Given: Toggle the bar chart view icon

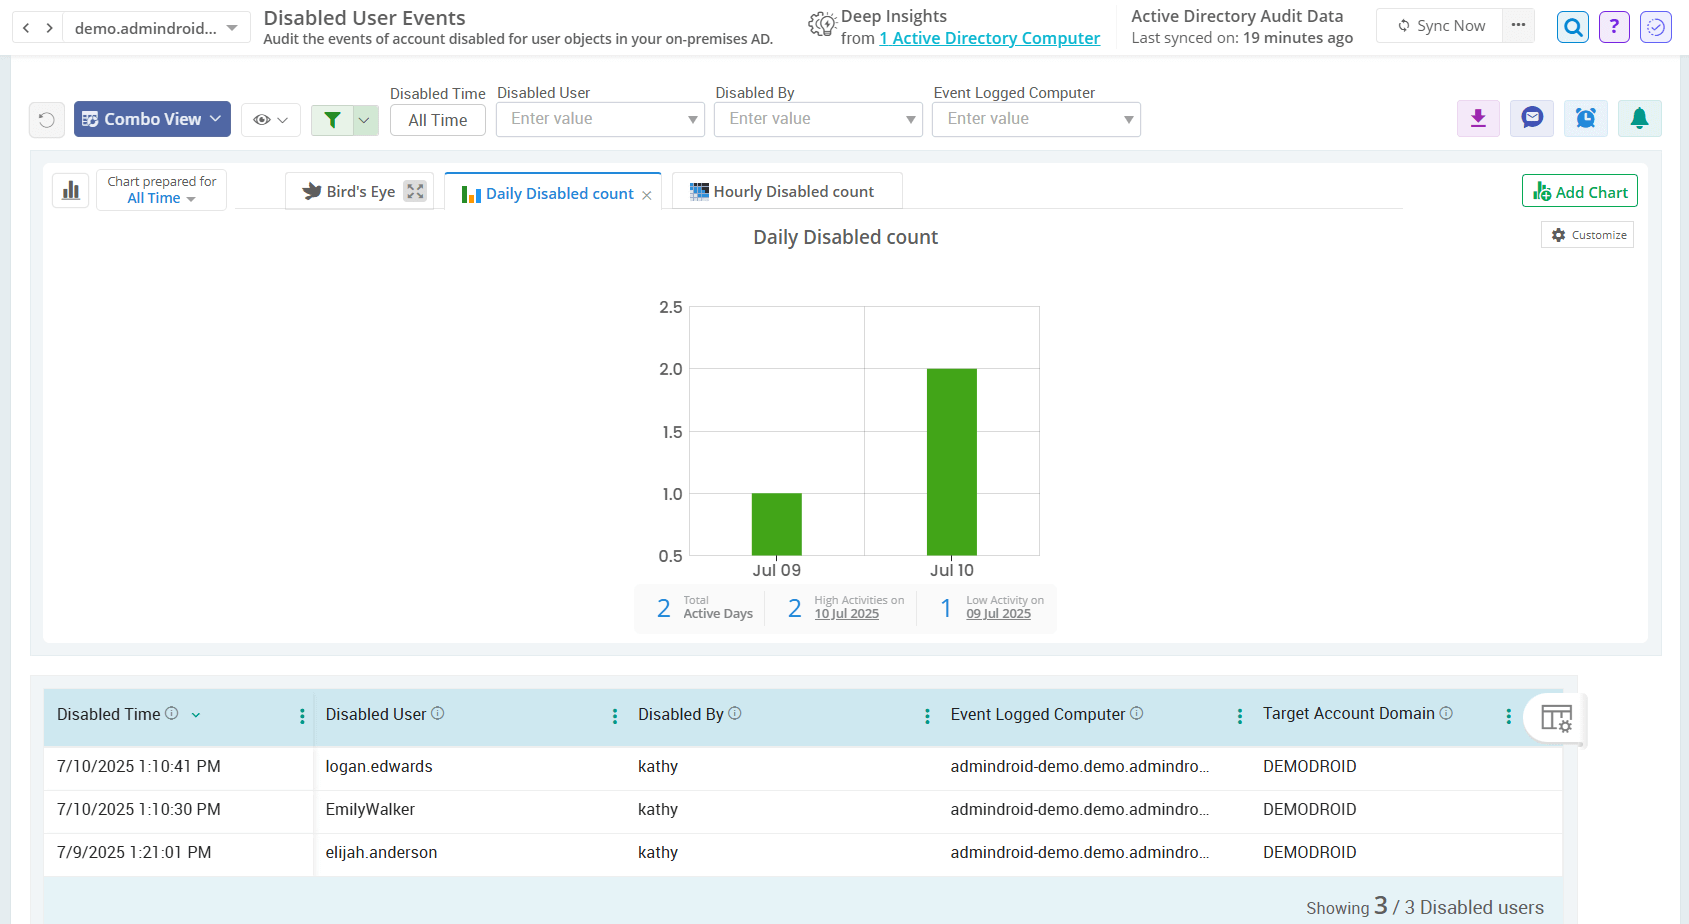Looking at the screenshot, I should coord(71,190).
